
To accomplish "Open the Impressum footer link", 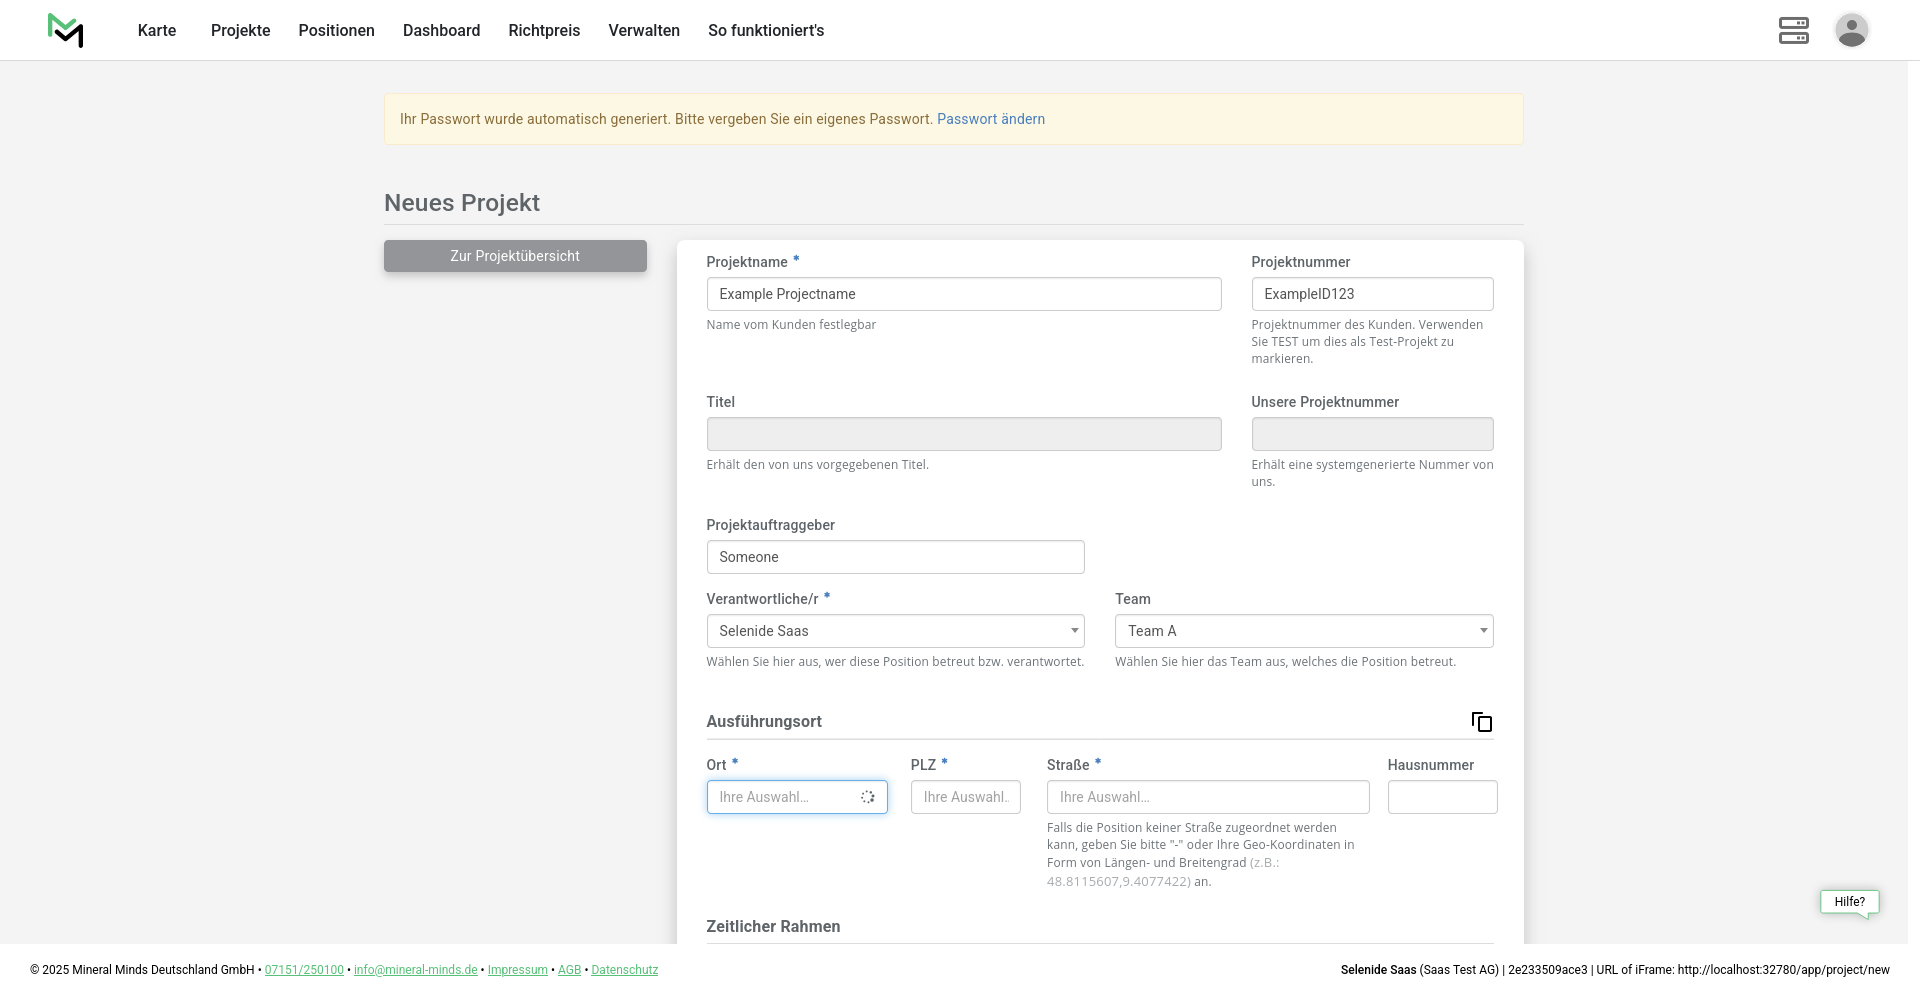I will (x=517, y=970).
